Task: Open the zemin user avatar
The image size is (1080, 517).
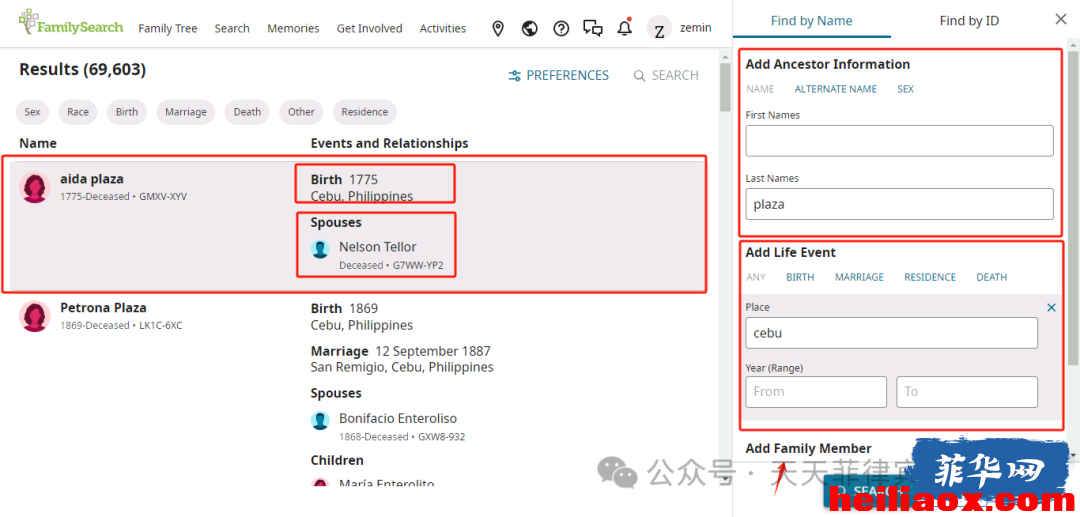Action: point(659,28)
